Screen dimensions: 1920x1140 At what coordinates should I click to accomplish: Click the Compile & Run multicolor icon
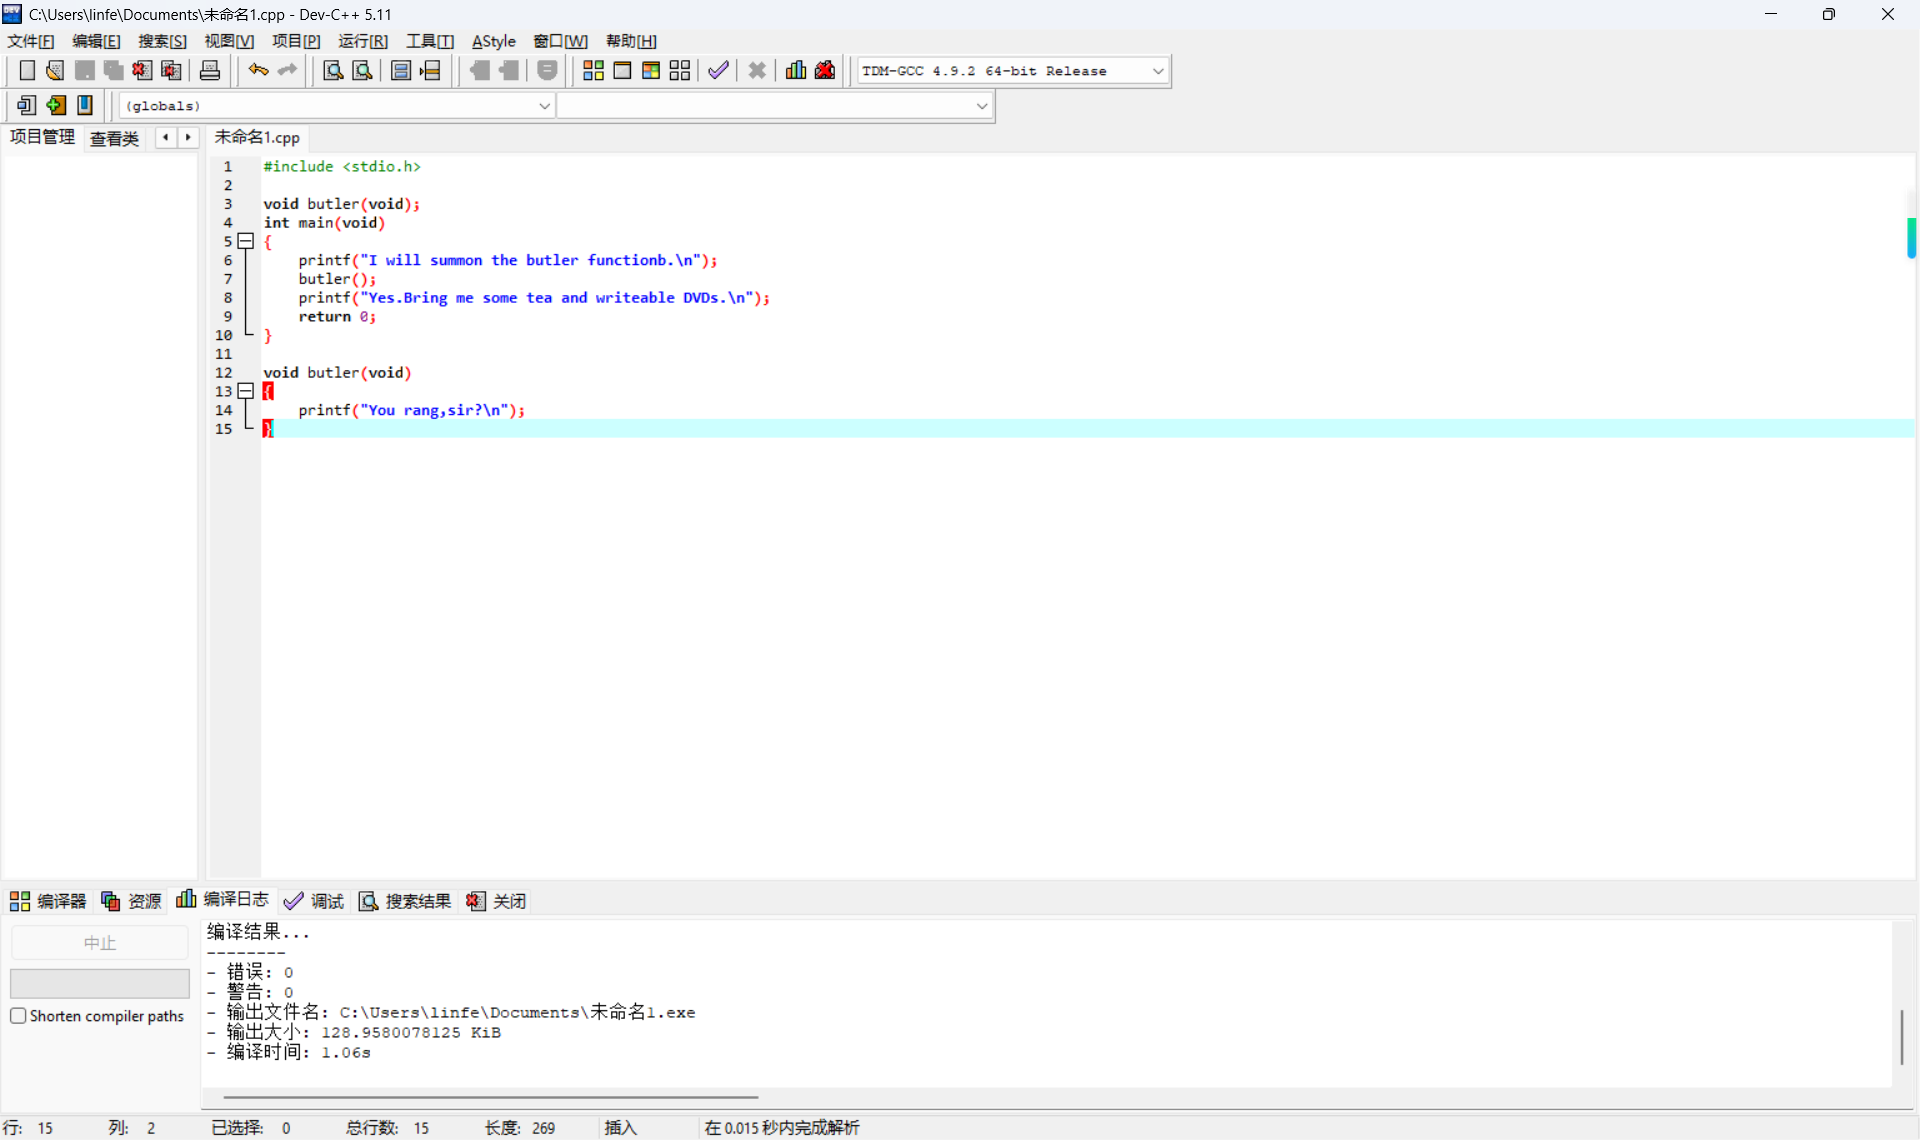(x=651, y=70)
